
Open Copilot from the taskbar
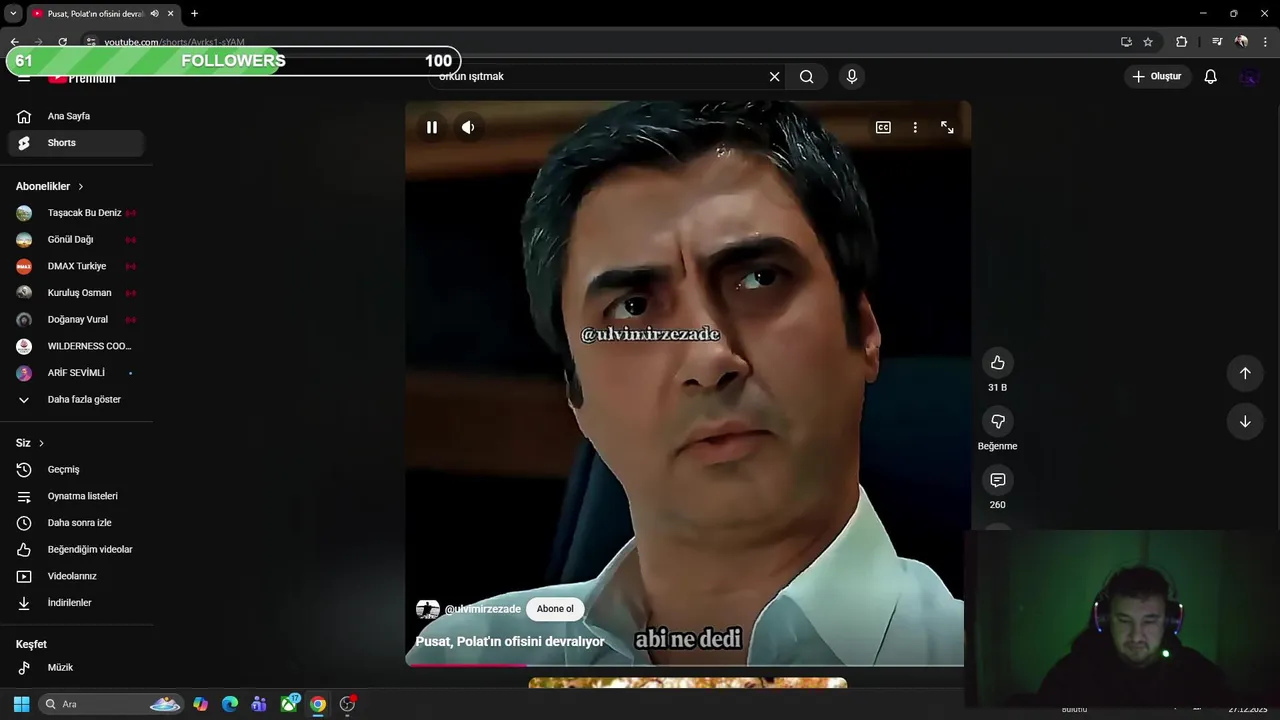pyautogui.click(x=201, y=704)
